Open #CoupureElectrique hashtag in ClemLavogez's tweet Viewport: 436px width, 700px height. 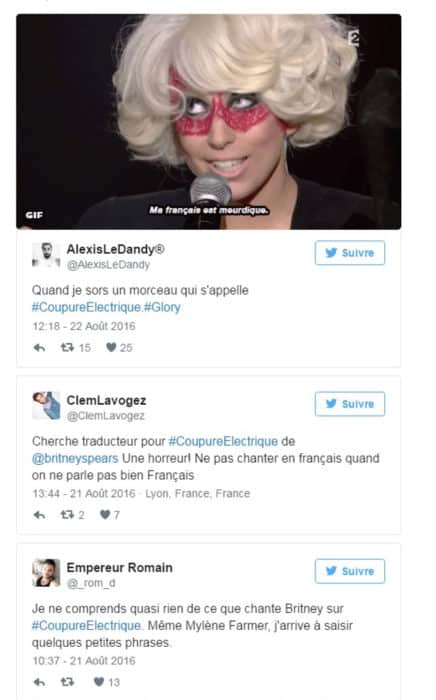click(x=223, y=442)
